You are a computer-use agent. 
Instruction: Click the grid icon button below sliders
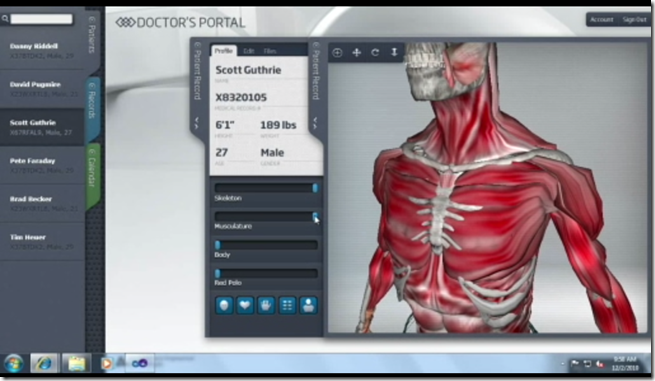coord(287,305)
